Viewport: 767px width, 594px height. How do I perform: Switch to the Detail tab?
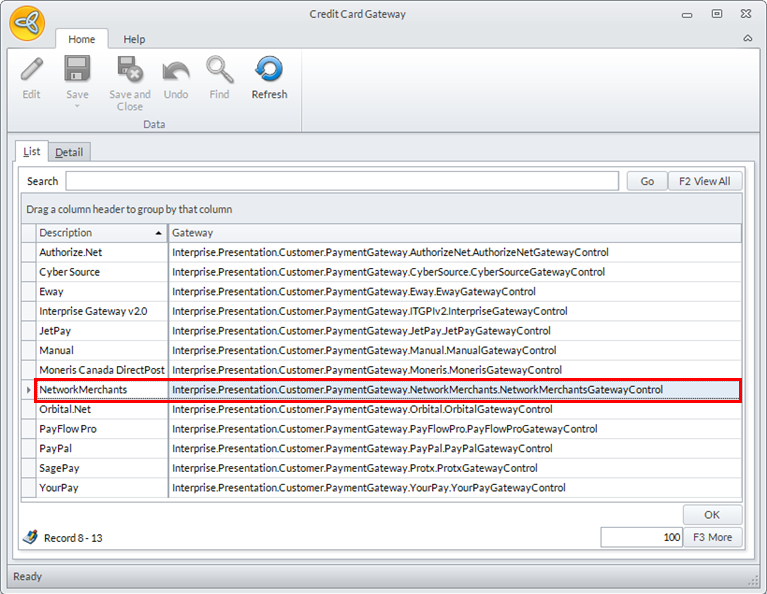pos(69,152)
